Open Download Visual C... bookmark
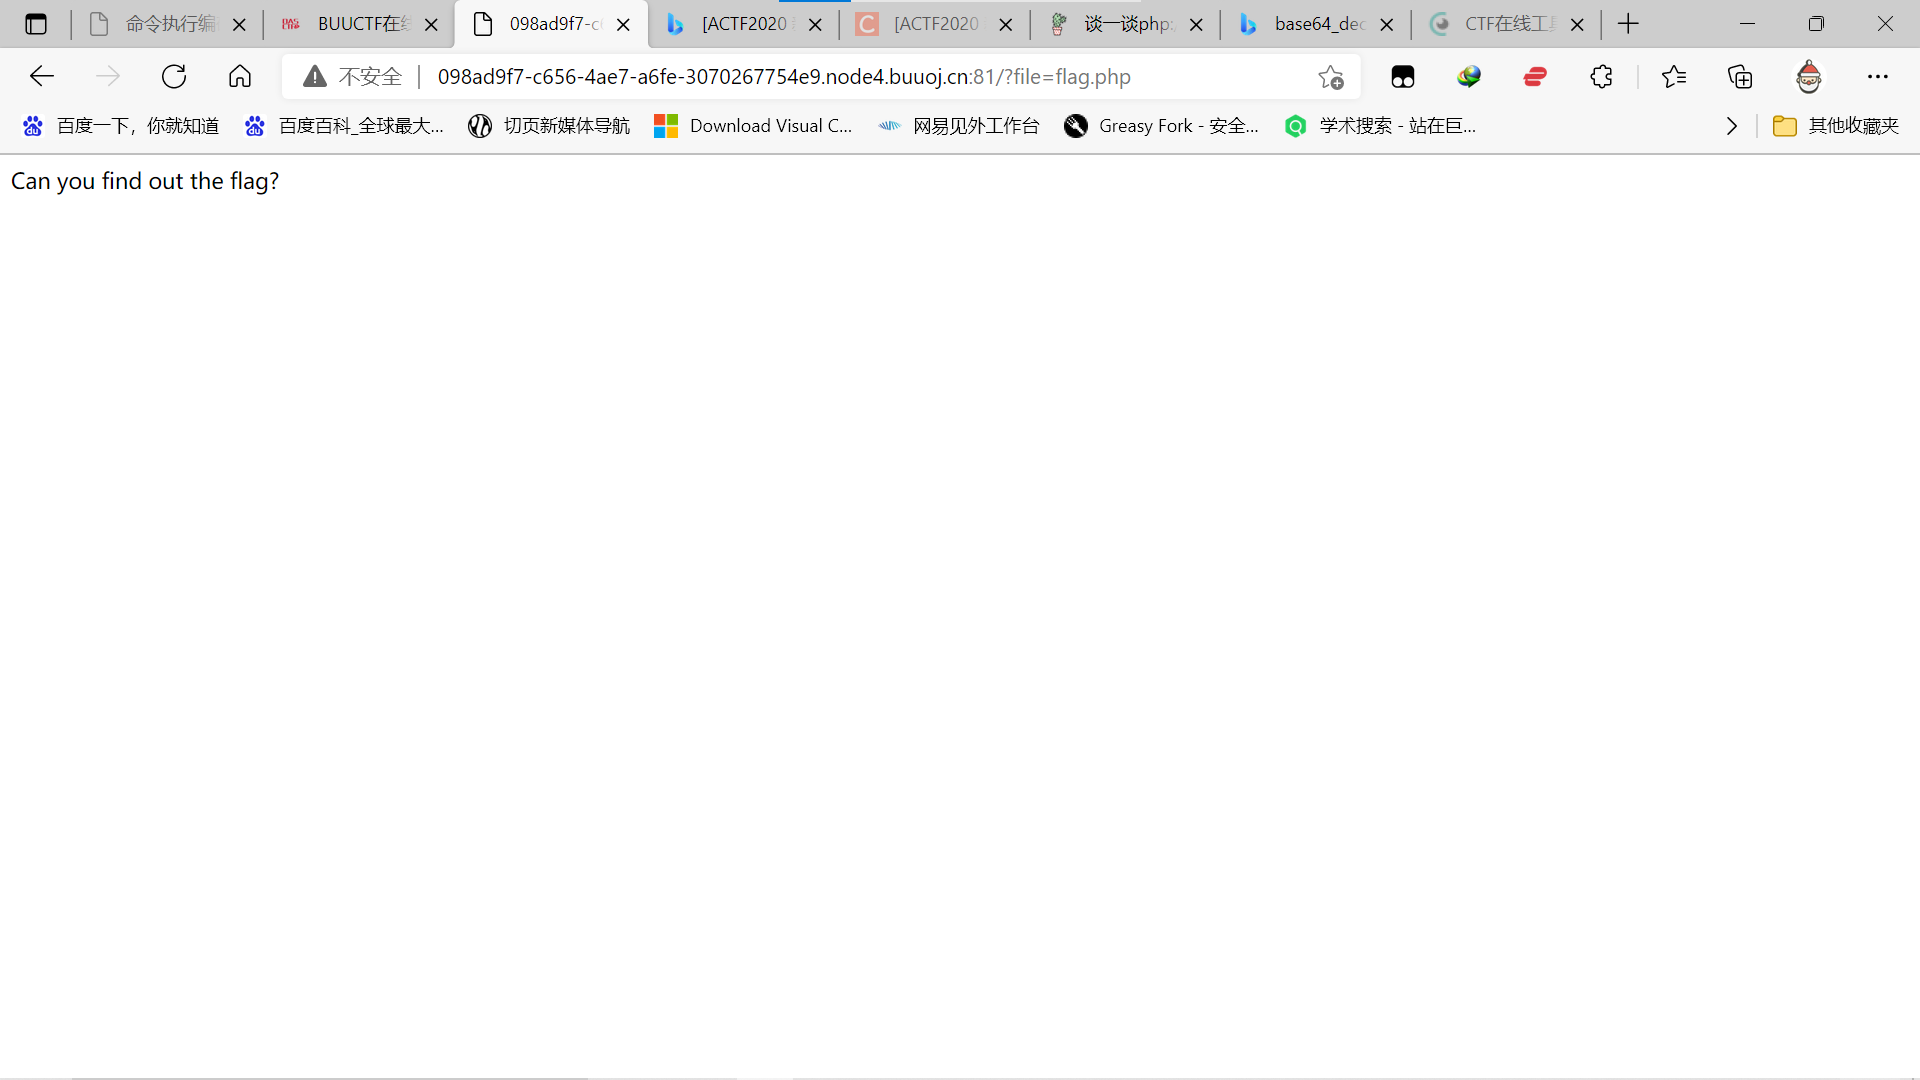This screenshot has height=1080, width=1920. [753, 126]
